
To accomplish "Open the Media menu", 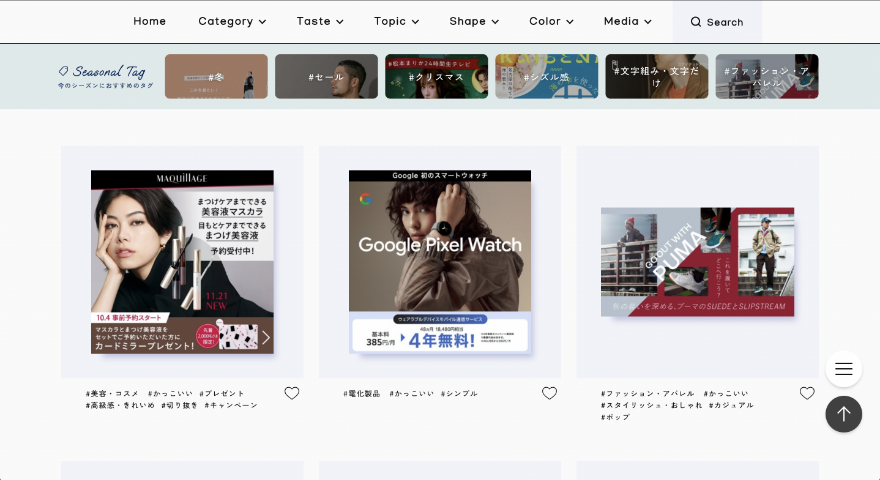I will pyautogui.click(x=627, y=21).
